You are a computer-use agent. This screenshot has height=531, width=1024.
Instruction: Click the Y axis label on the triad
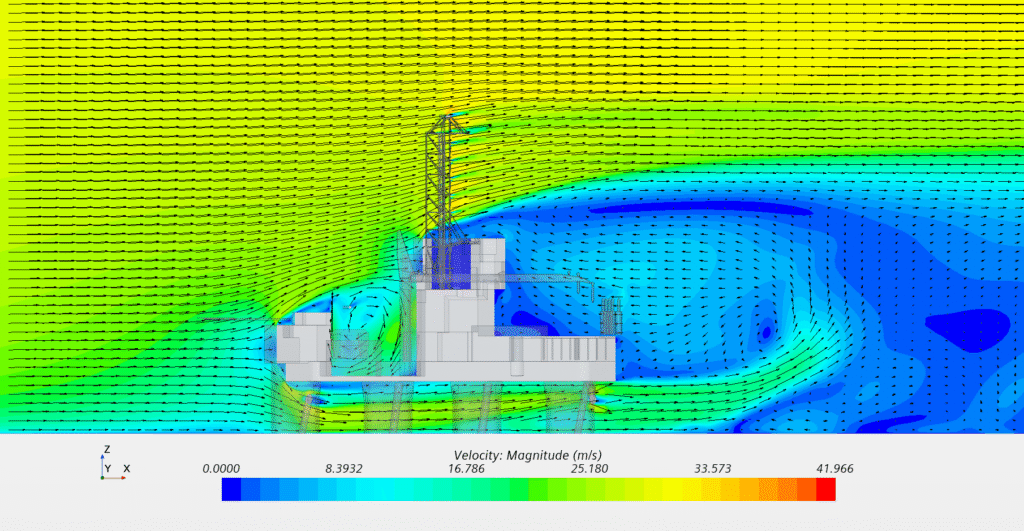(x=109, y=468)
